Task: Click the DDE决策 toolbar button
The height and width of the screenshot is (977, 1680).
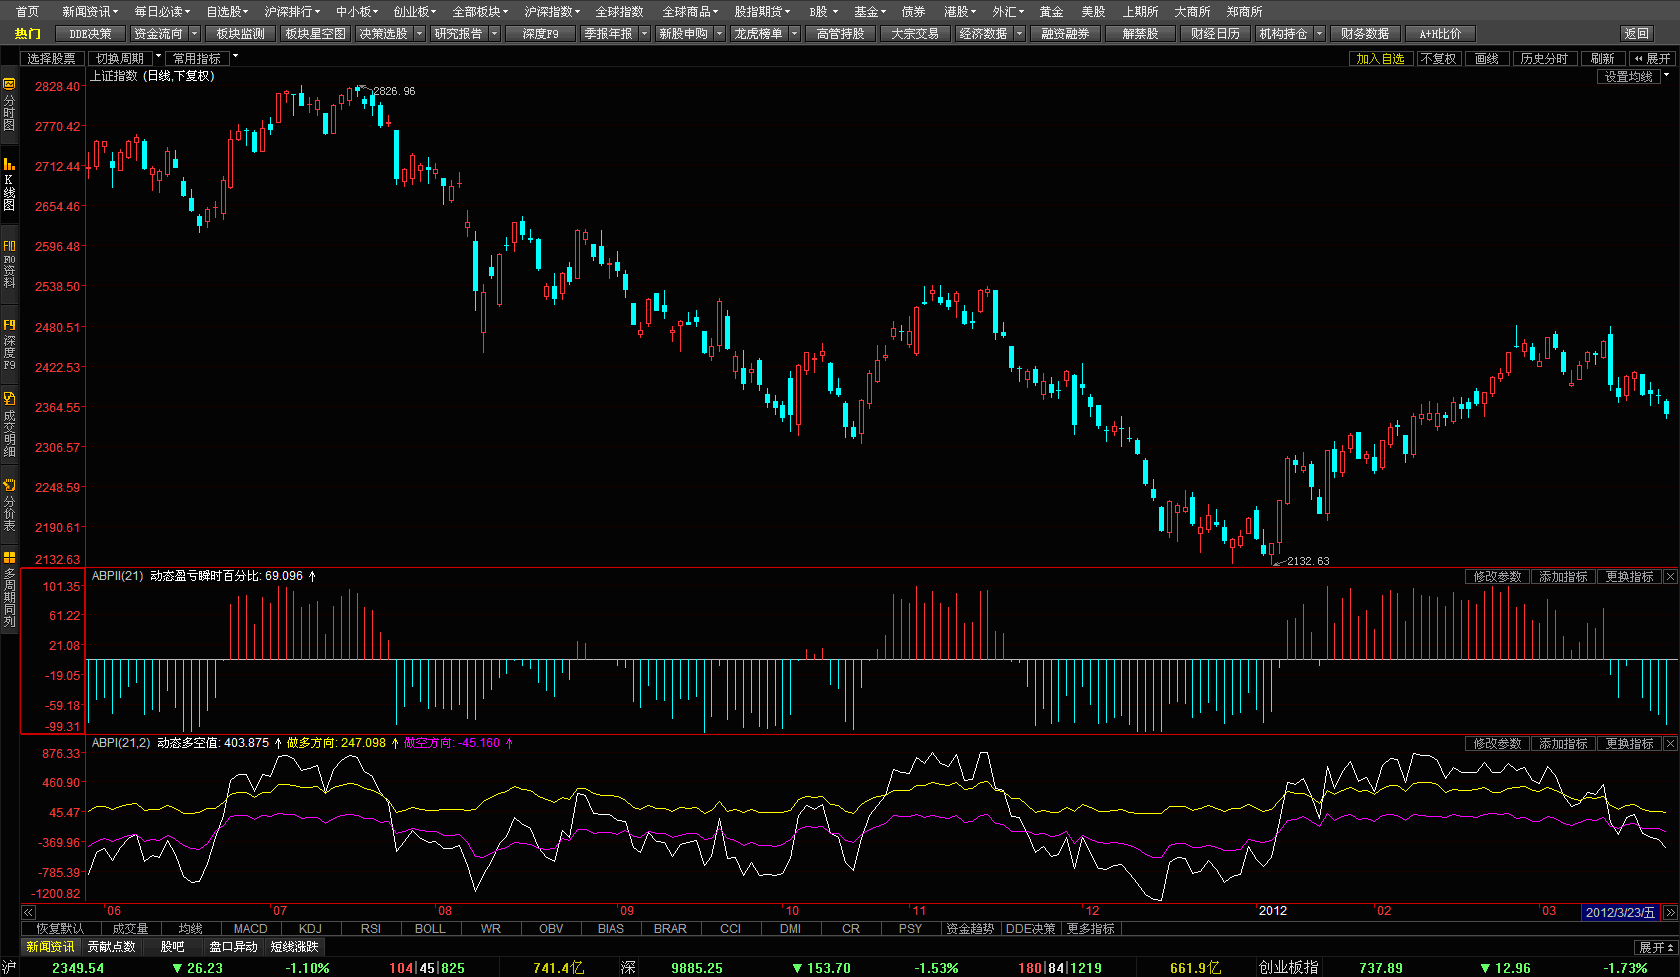Action: (90, 34)
